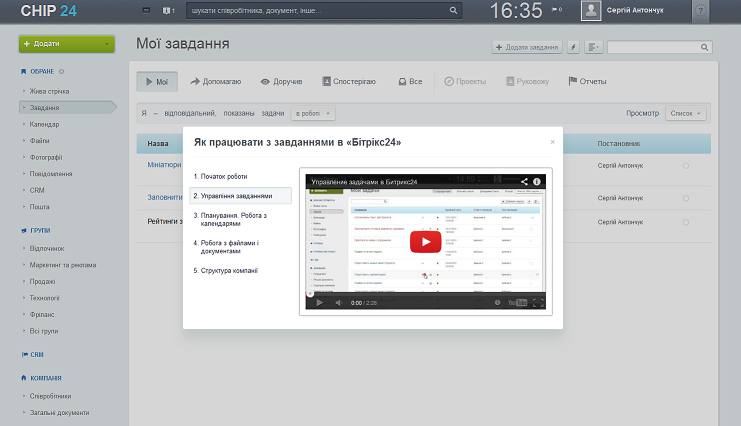Open user avatar of Сергій Антончук
Image resolution: width=741 pixels, height=426 pixels.
point(591,10)
